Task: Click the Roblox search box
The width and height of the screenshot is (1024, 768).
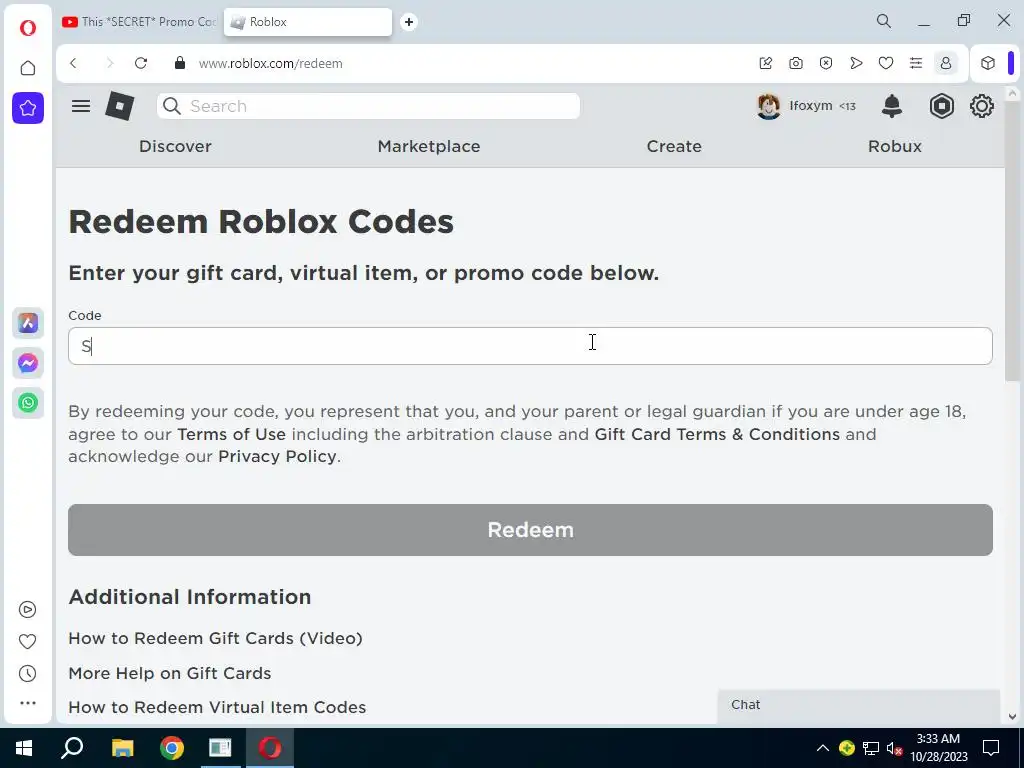Action: [368, 106]
